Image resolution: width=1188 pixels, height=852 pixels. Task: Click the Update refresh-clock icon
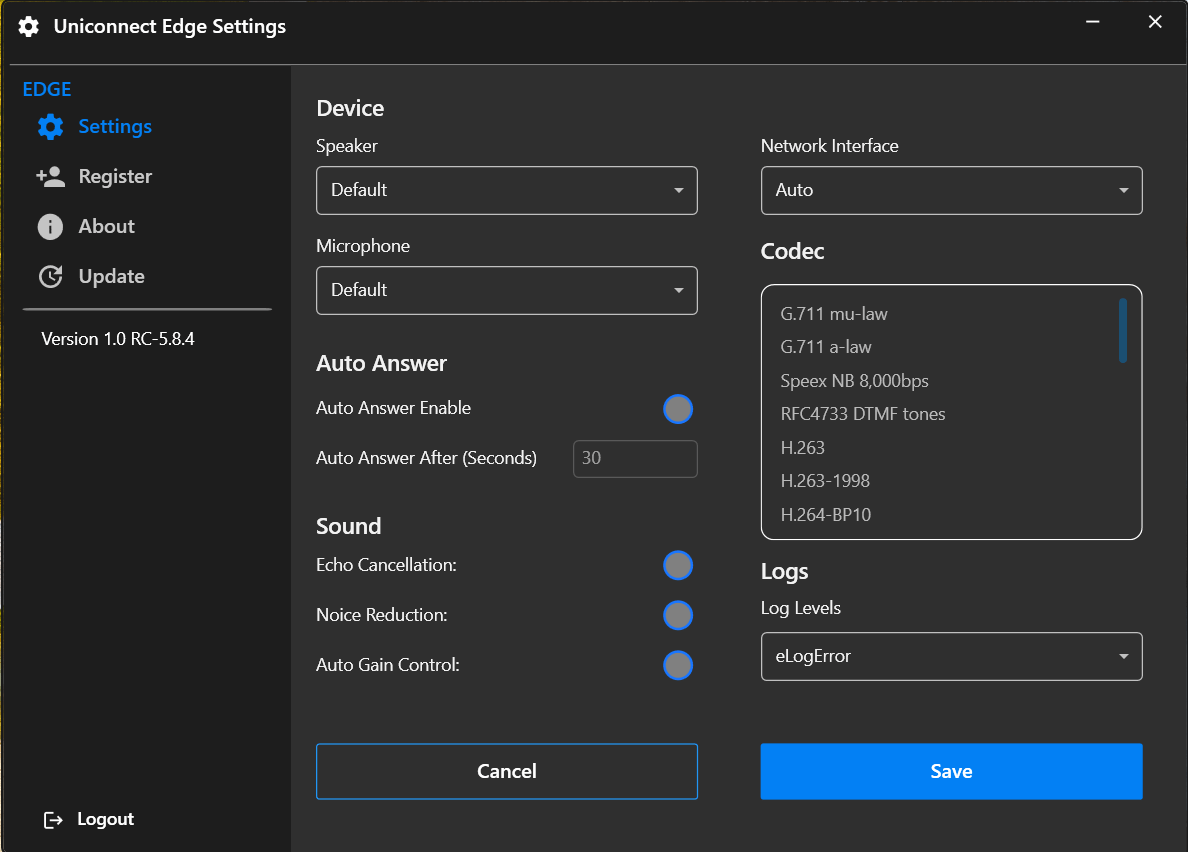coord(51,277)
